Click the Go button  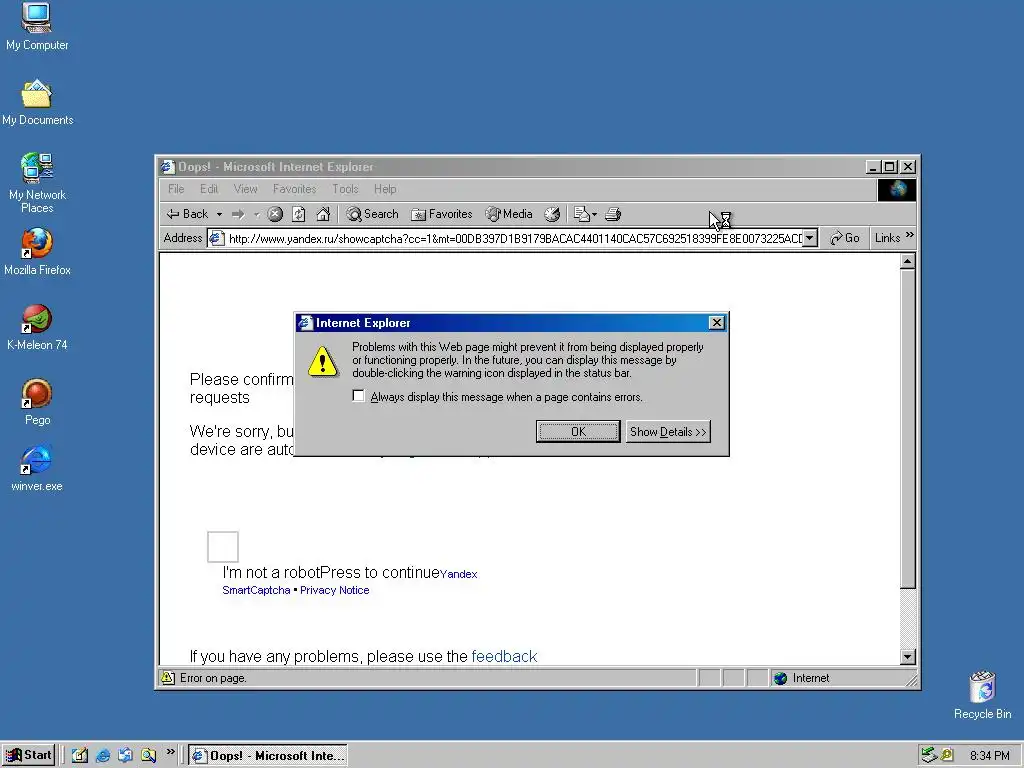(844, 238)
